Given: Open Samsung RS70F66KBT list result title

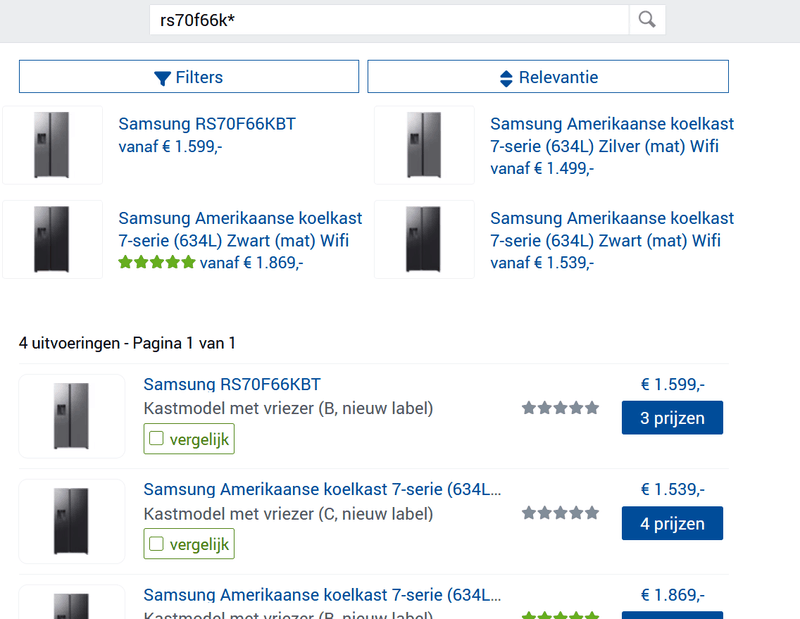Looking at the screenshot, I should pyautogui.click(x=232, y=384).
